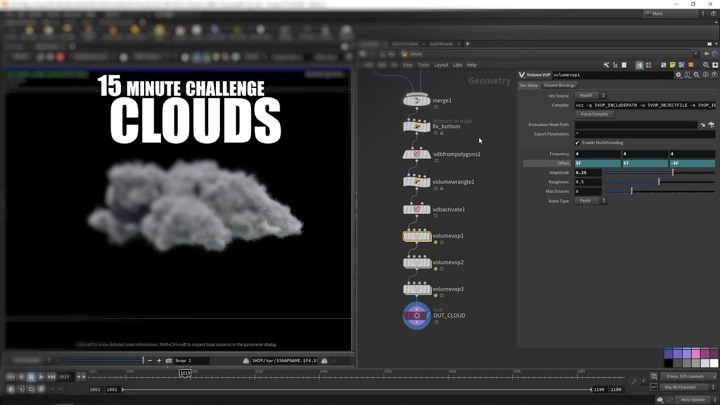The image size is (720, 405).
Task: Expand the network path history dropdown arrow
Action: (x=696, y=54)
